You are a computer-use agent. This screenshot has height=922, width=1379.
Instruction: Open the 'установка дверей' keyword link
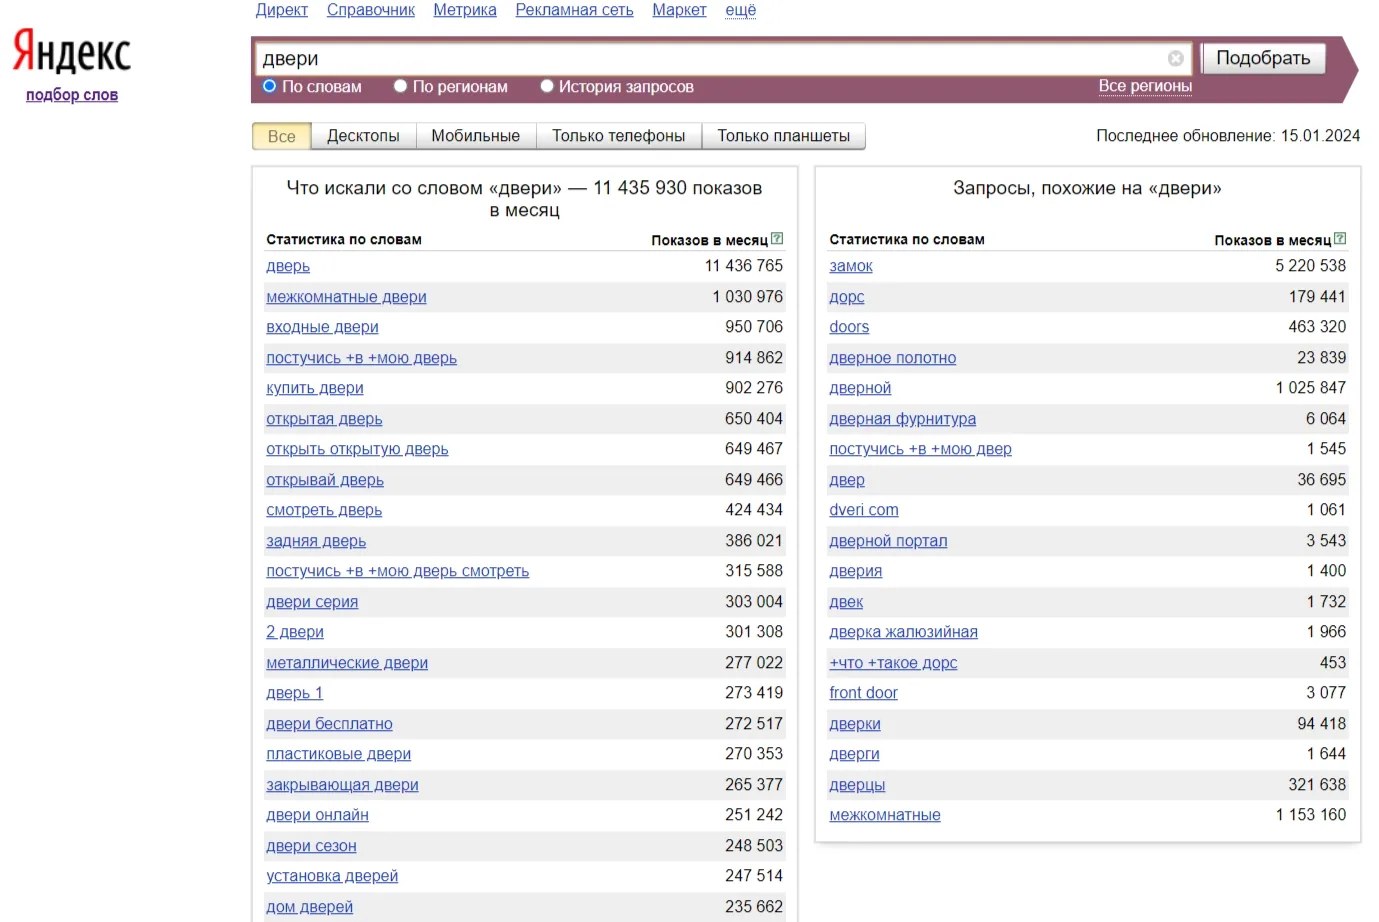point(332,876)
